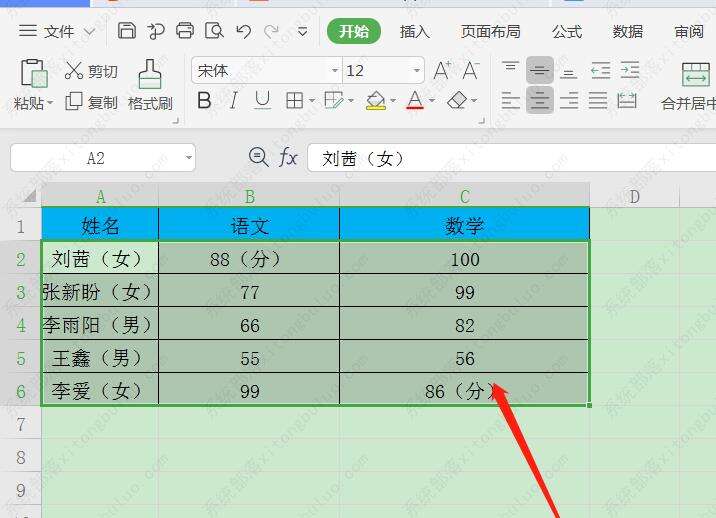Switch to the 页面布局 tab
716x518 pixels.
[x=490, y=32]
